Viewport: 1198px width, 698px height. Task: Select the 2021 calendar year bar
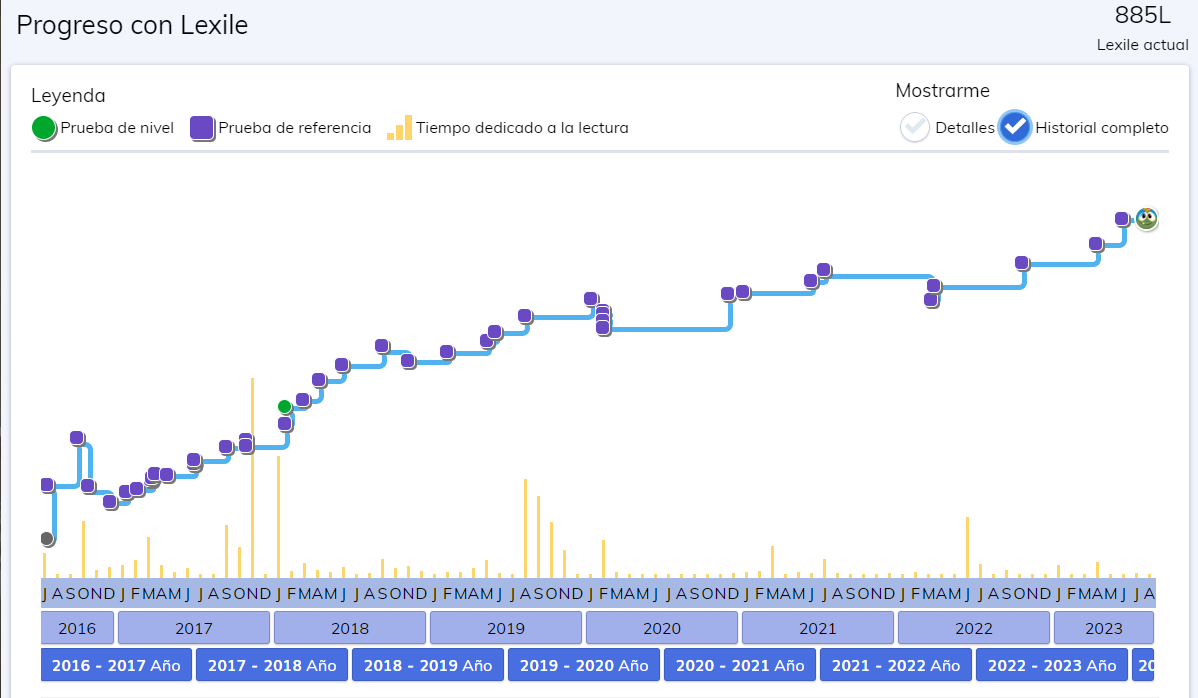tap(818, 628)
